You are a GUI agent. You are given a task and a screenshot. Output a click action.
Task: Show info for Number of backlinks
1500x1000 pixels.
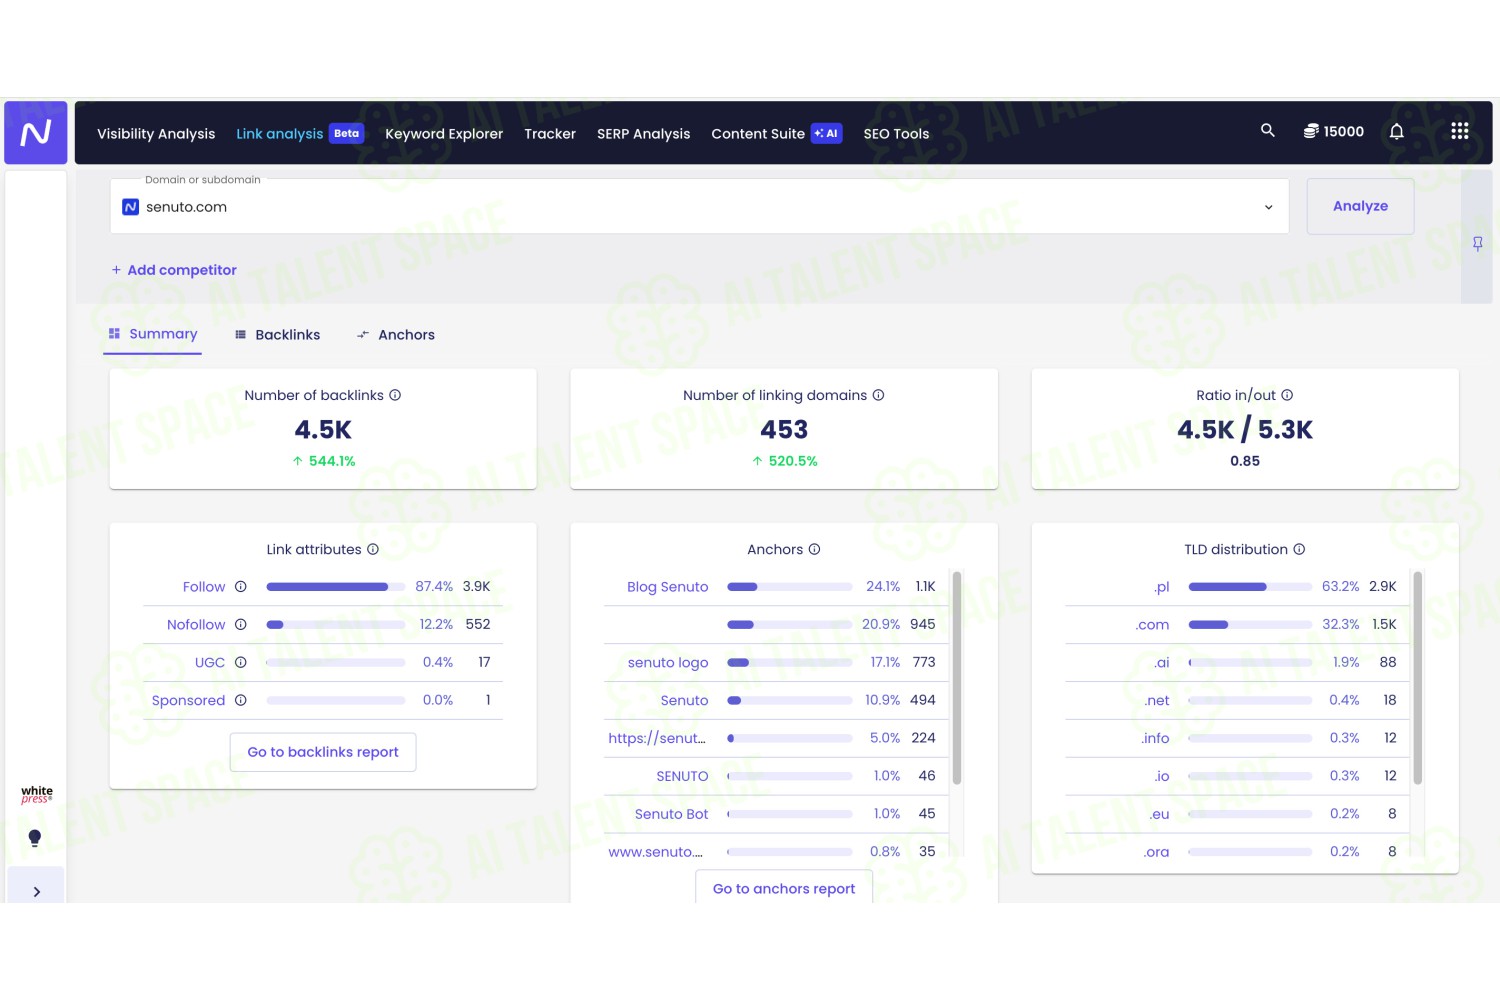[x=395, y=395]
